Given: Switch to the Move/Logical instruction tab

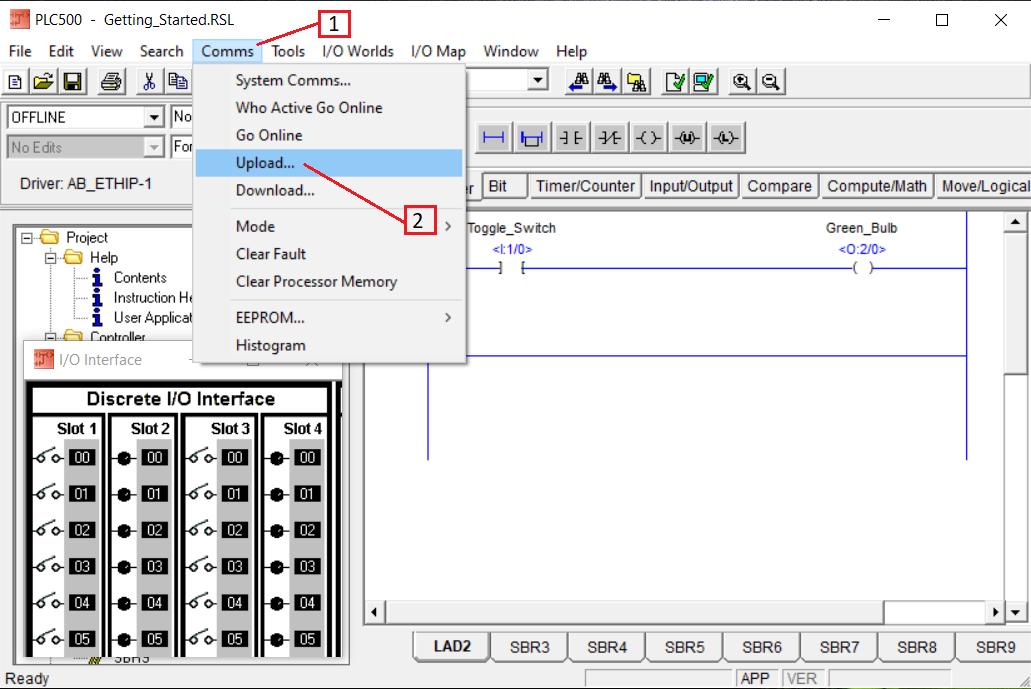Looking at the screenshot, I should pyautogui.click(x=984, y=186).
